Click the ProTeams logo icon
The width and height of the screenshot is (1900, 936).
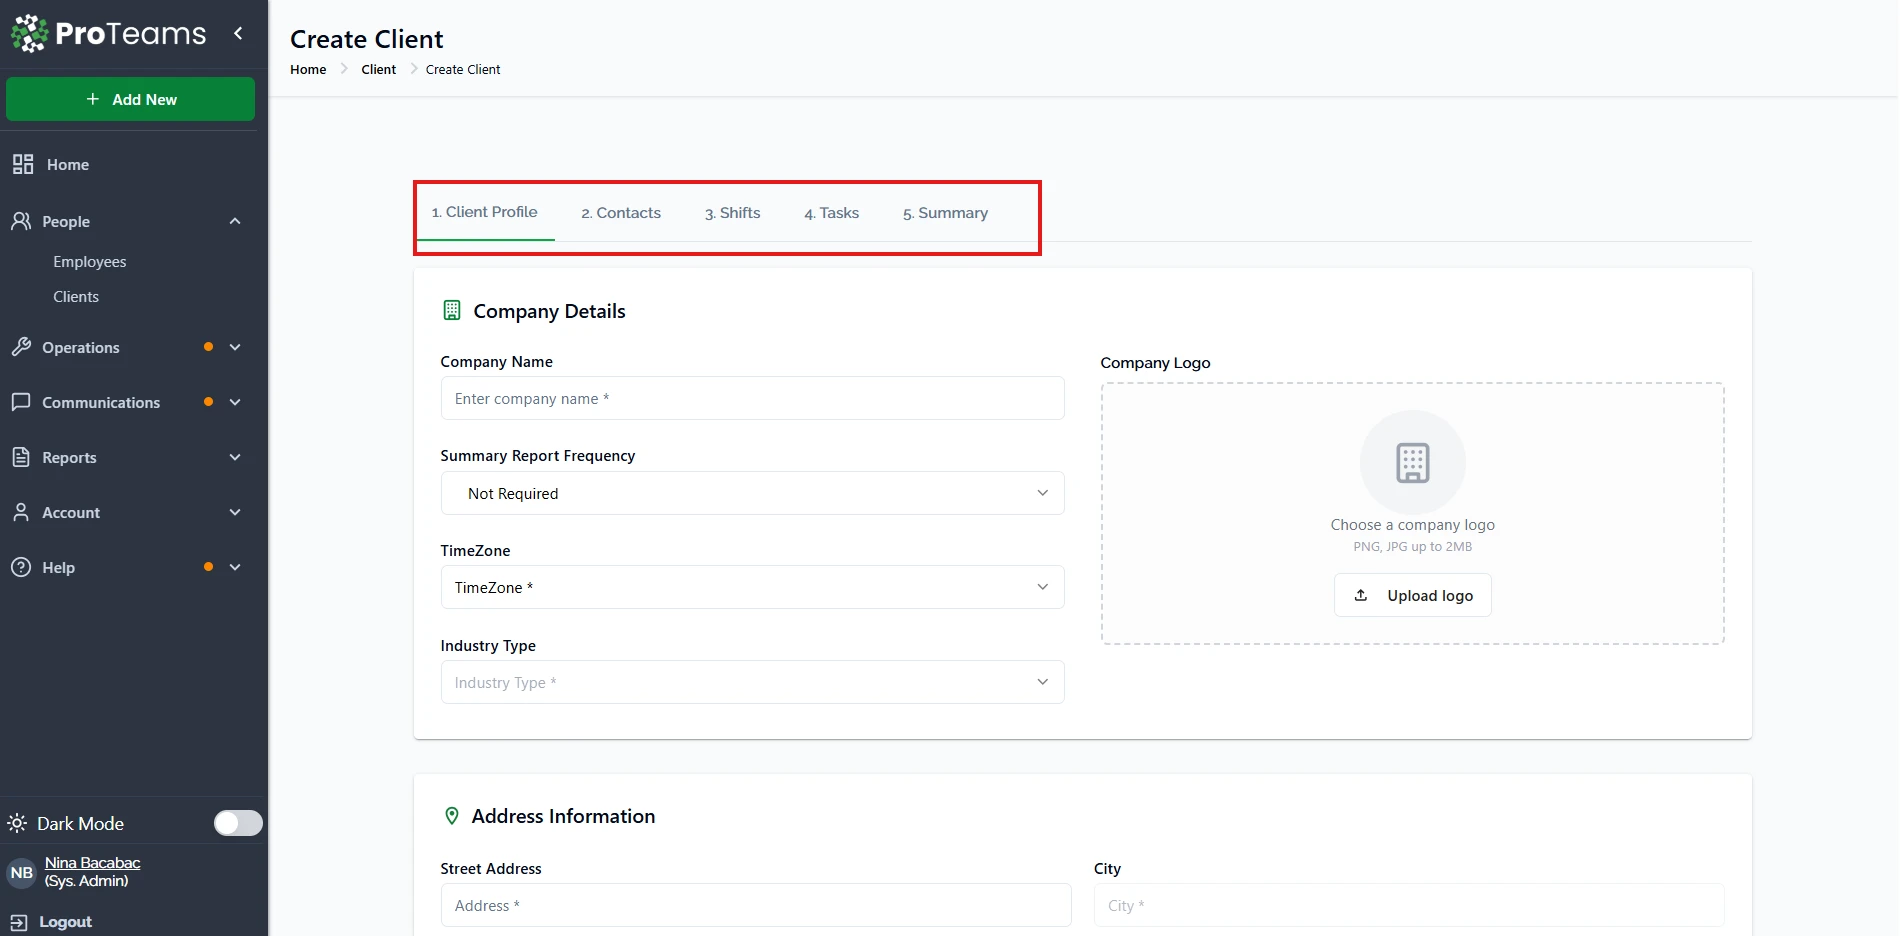[30, 34]
